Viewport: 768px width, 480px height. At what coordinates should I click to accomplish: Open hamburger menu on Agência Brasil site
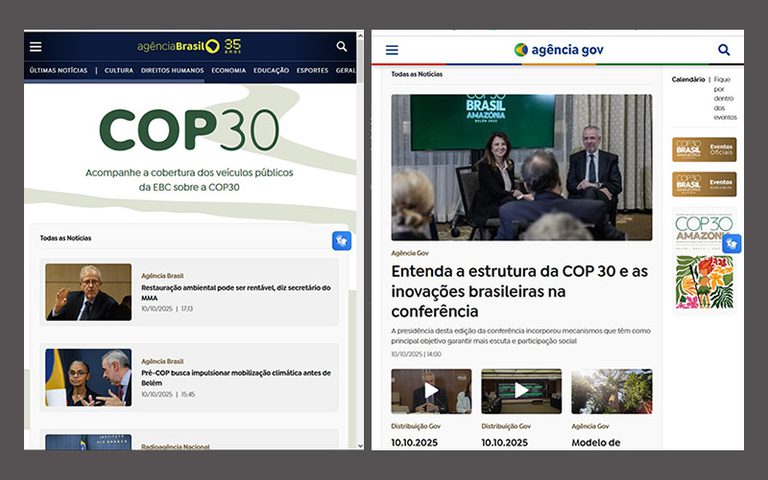click(x=36, y=46)
